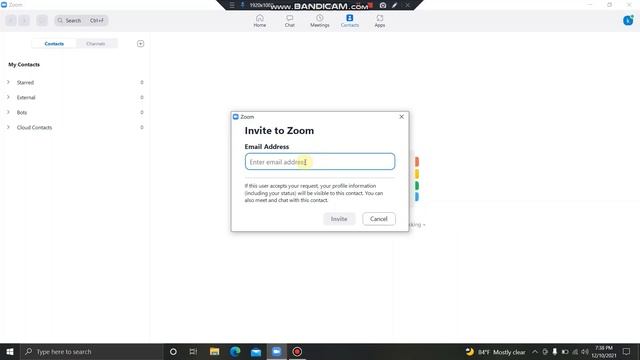
Task: Expand the Starred contacts group
Action: 8,82
